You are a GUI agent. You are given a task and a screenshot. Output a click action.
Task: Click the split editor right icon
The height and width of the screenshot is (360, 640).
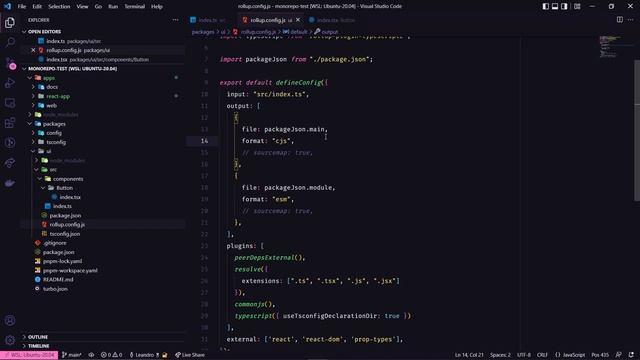pyautogui.click(x=620, y=20)
